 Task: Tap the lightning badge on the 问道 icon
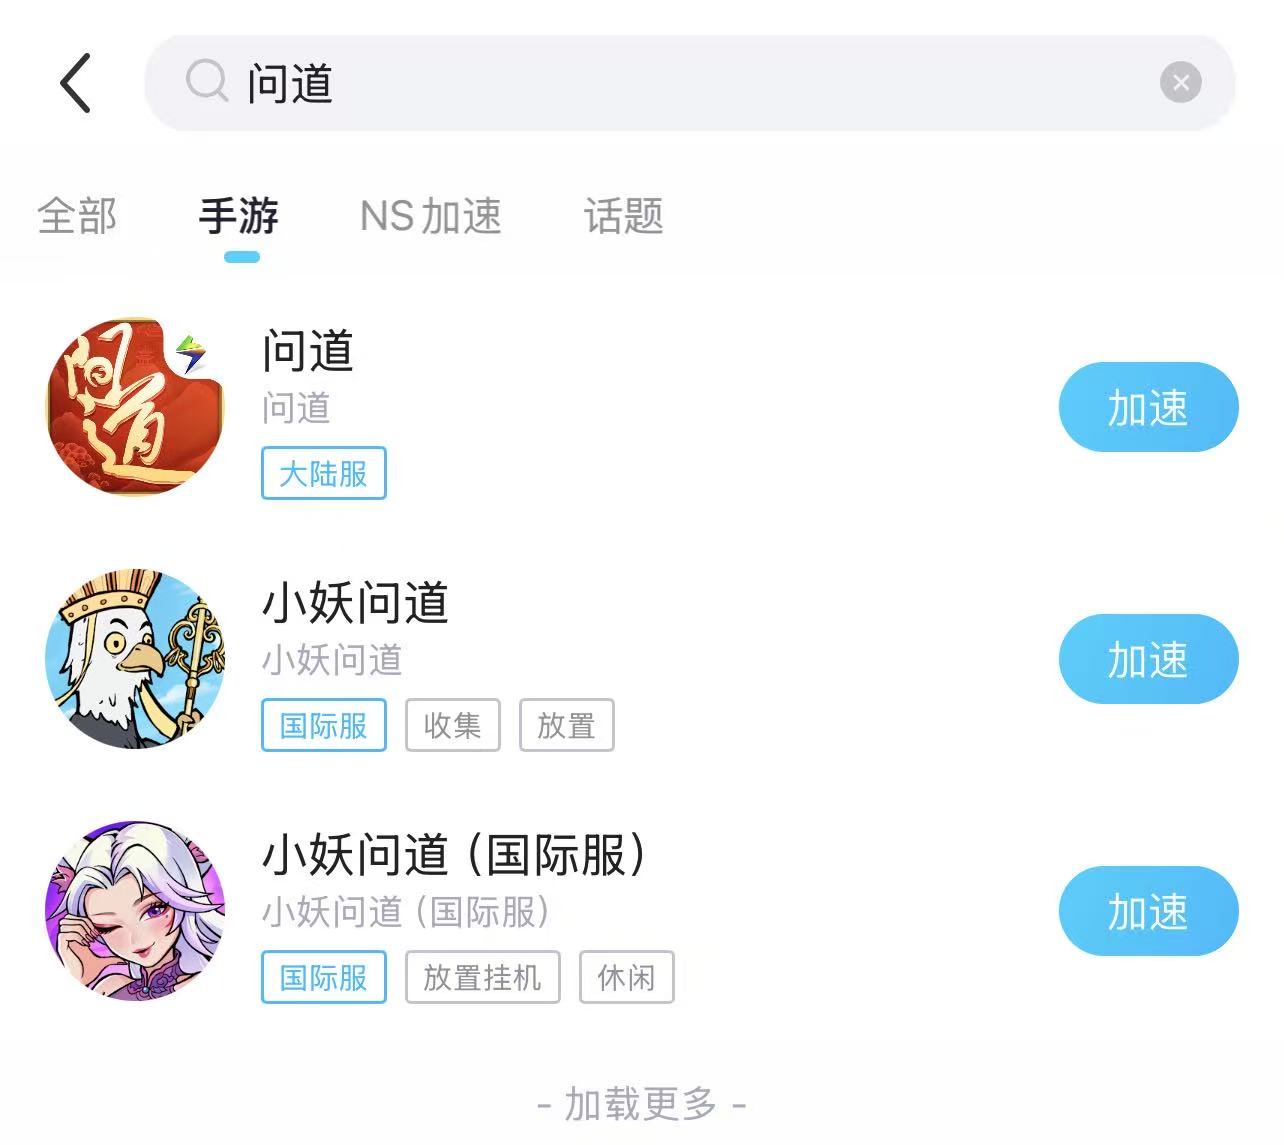pos(192,353)
